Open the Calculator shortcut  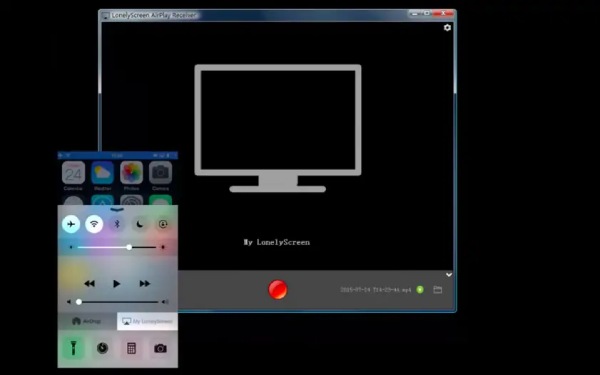pos(131,348)
